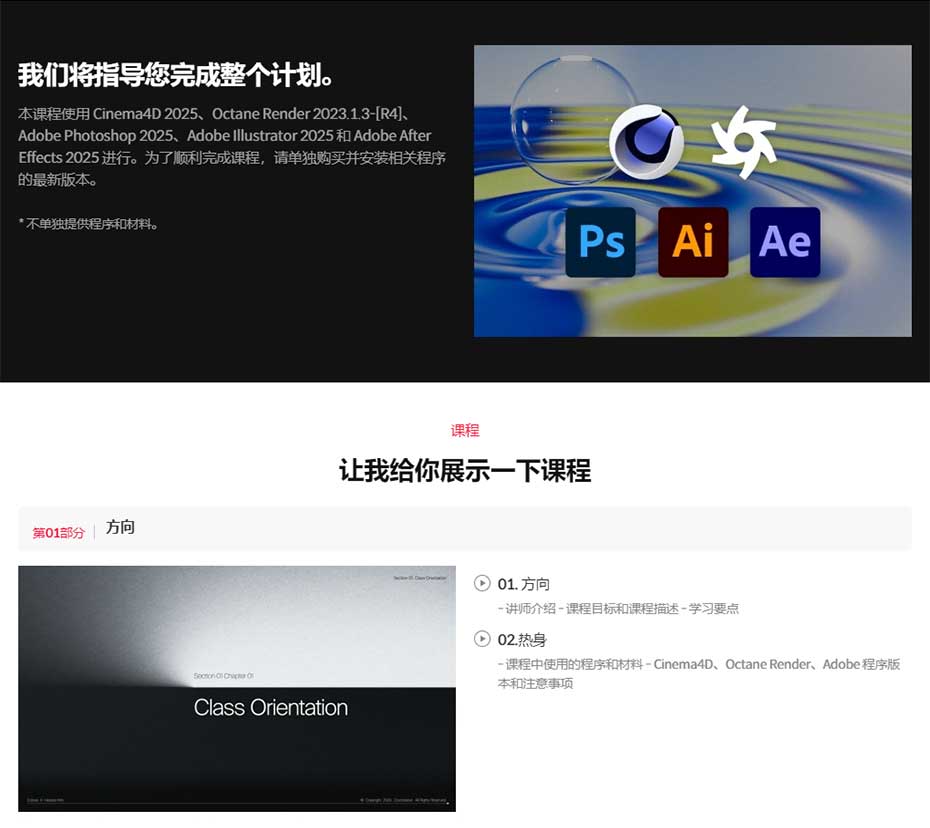930x828 pixels.
Task: Click description mentioning Cinema4D、Octane Render、Adobe 程序版本
Action: [x=699, y=673]
